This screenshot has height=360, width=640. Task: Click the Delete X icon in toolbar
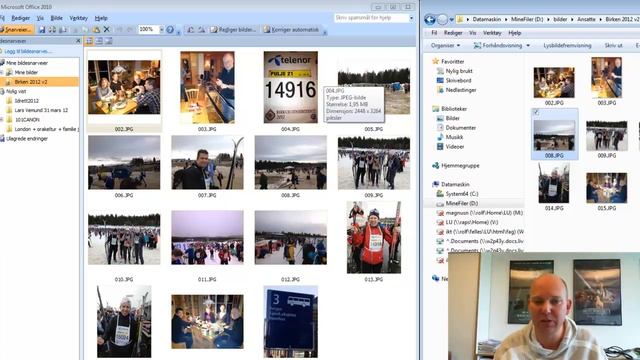[107, 29]
